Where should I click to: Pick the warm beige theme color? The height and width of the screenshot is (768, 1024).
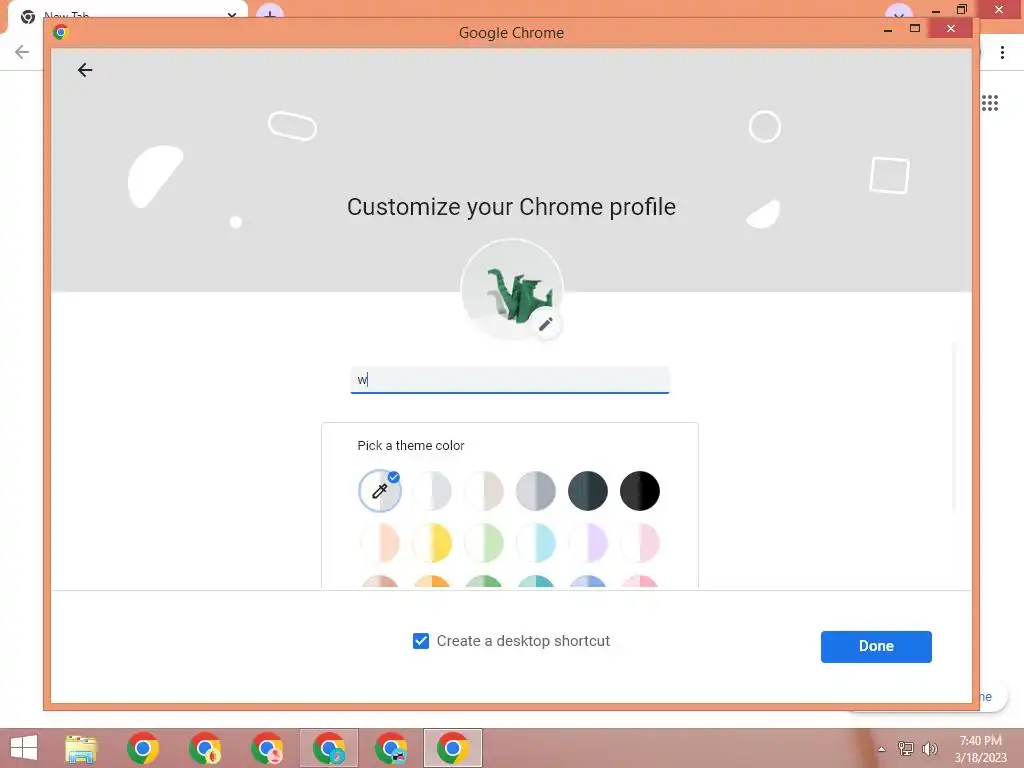484,491
